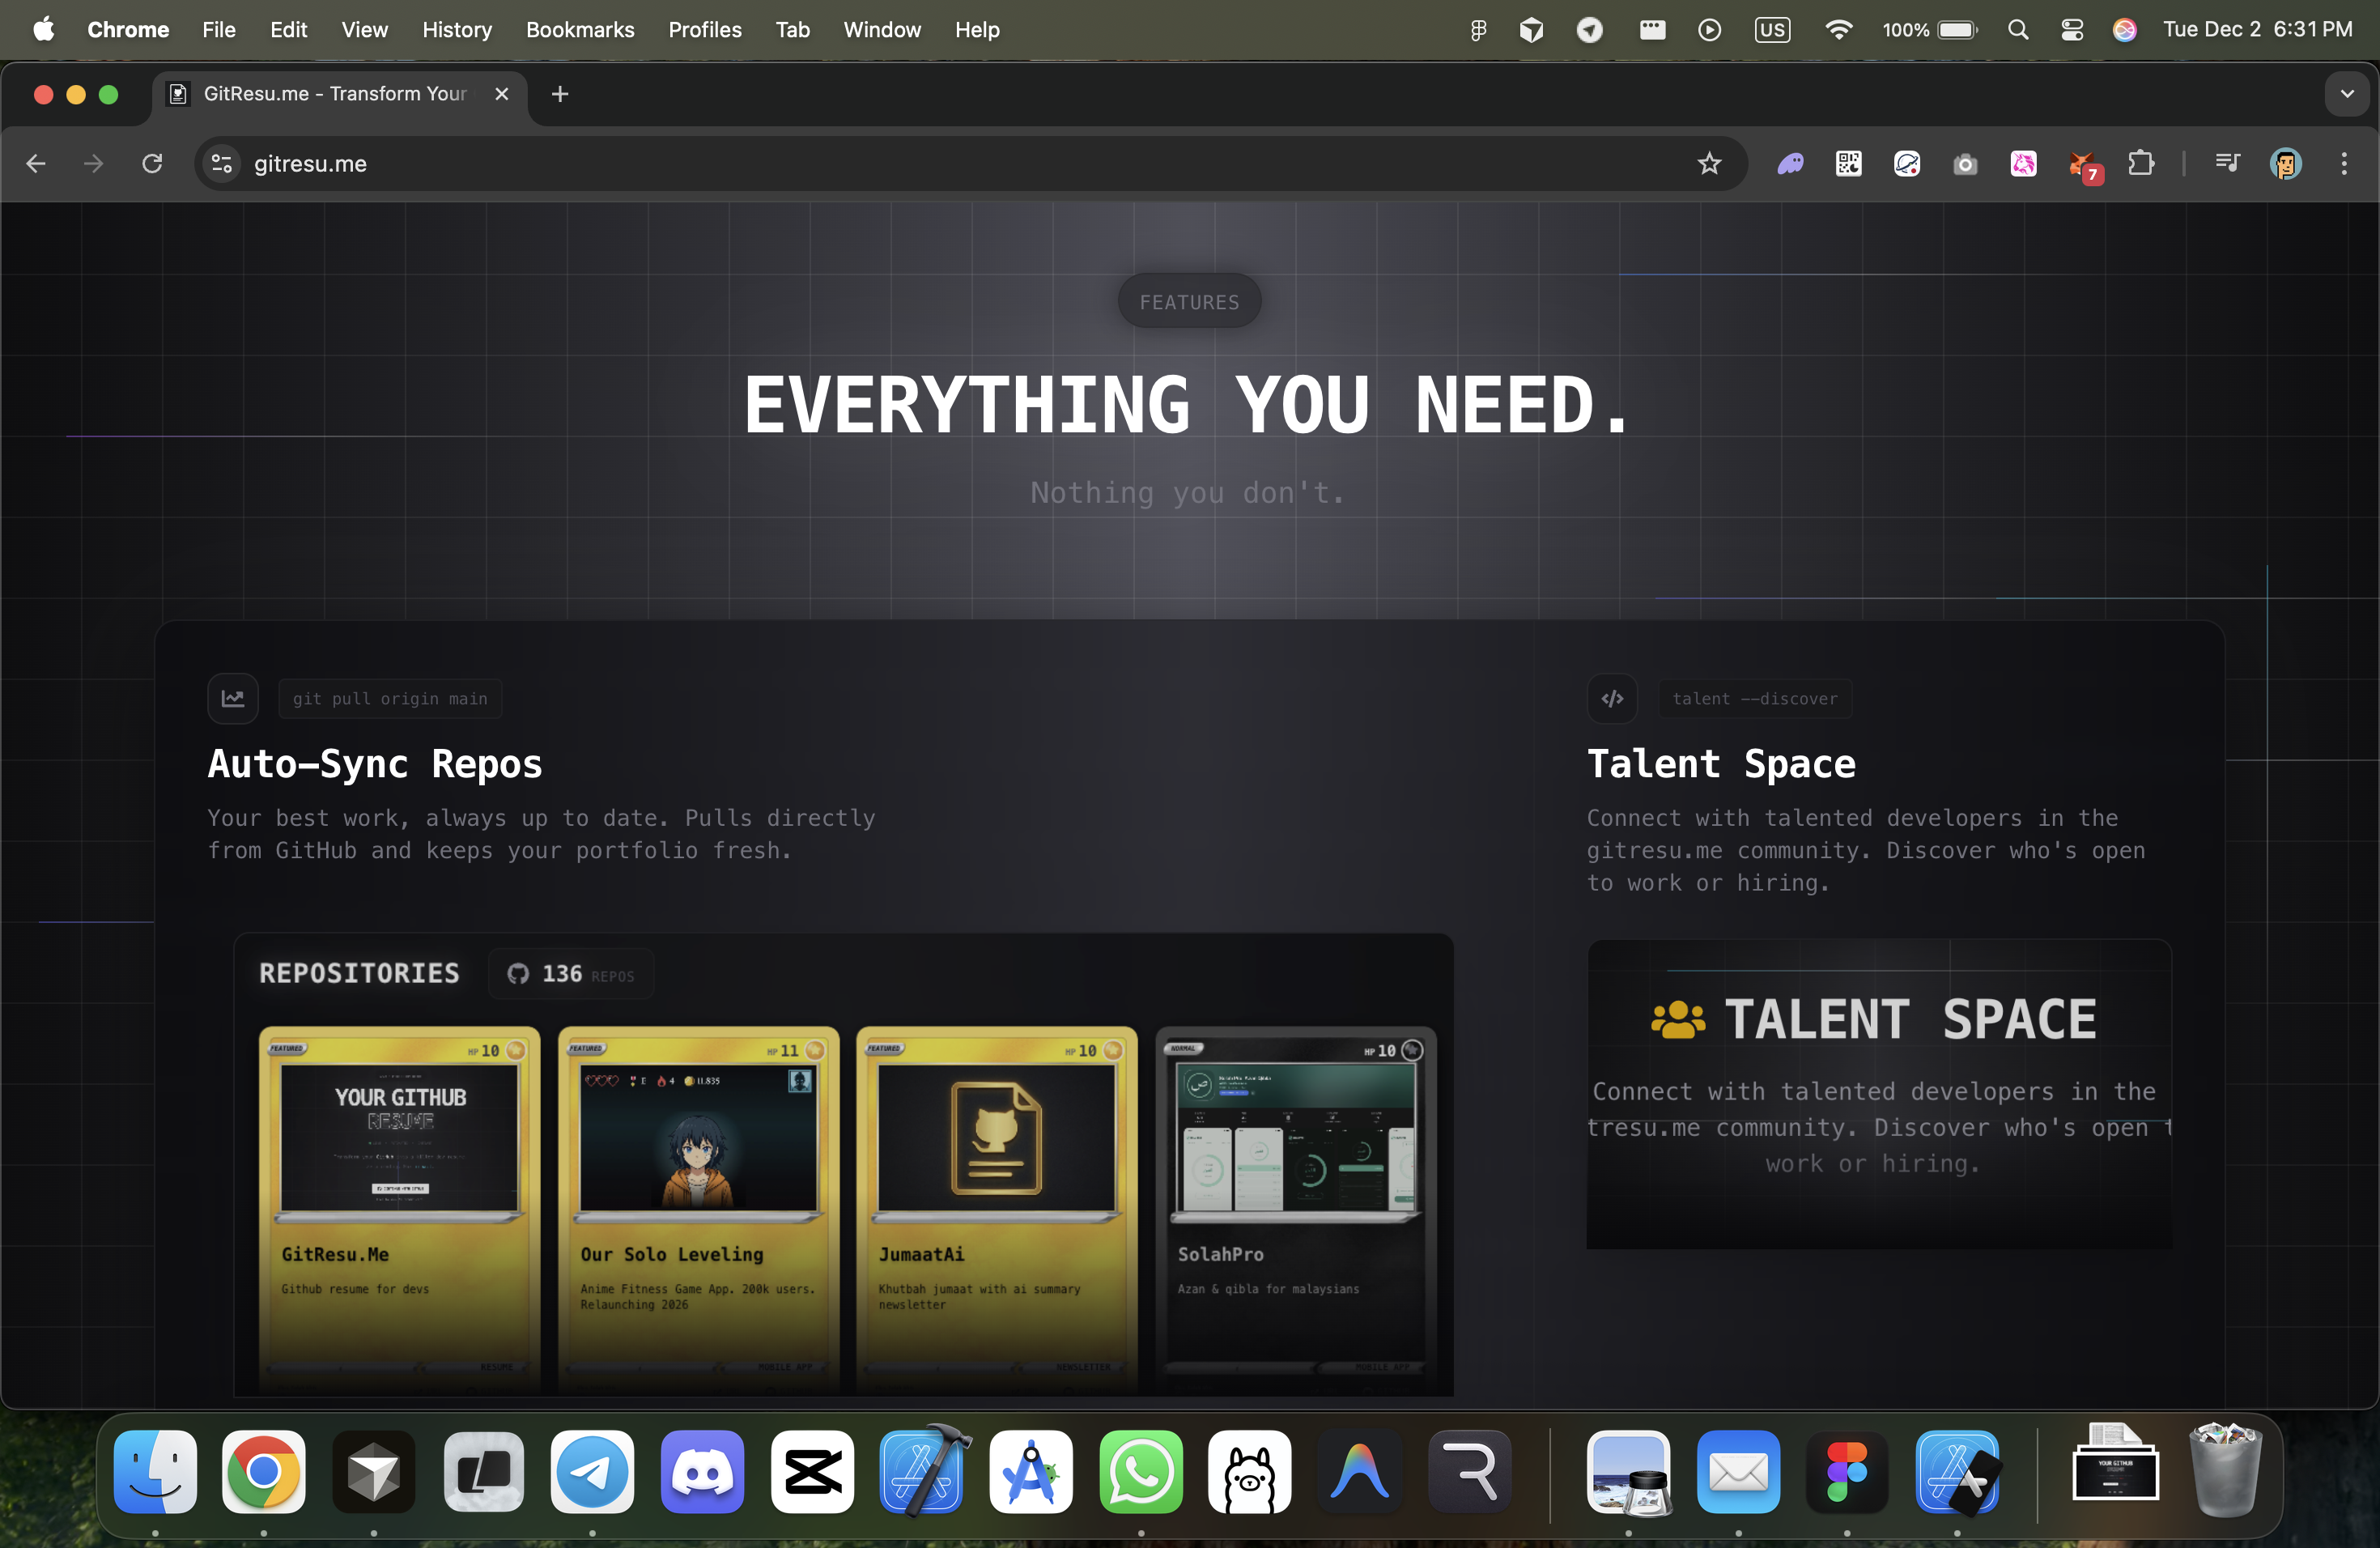The image size is (2380, 1548).
Task: Open site permissions via the tune icon
Action: [x=221, y=164]
